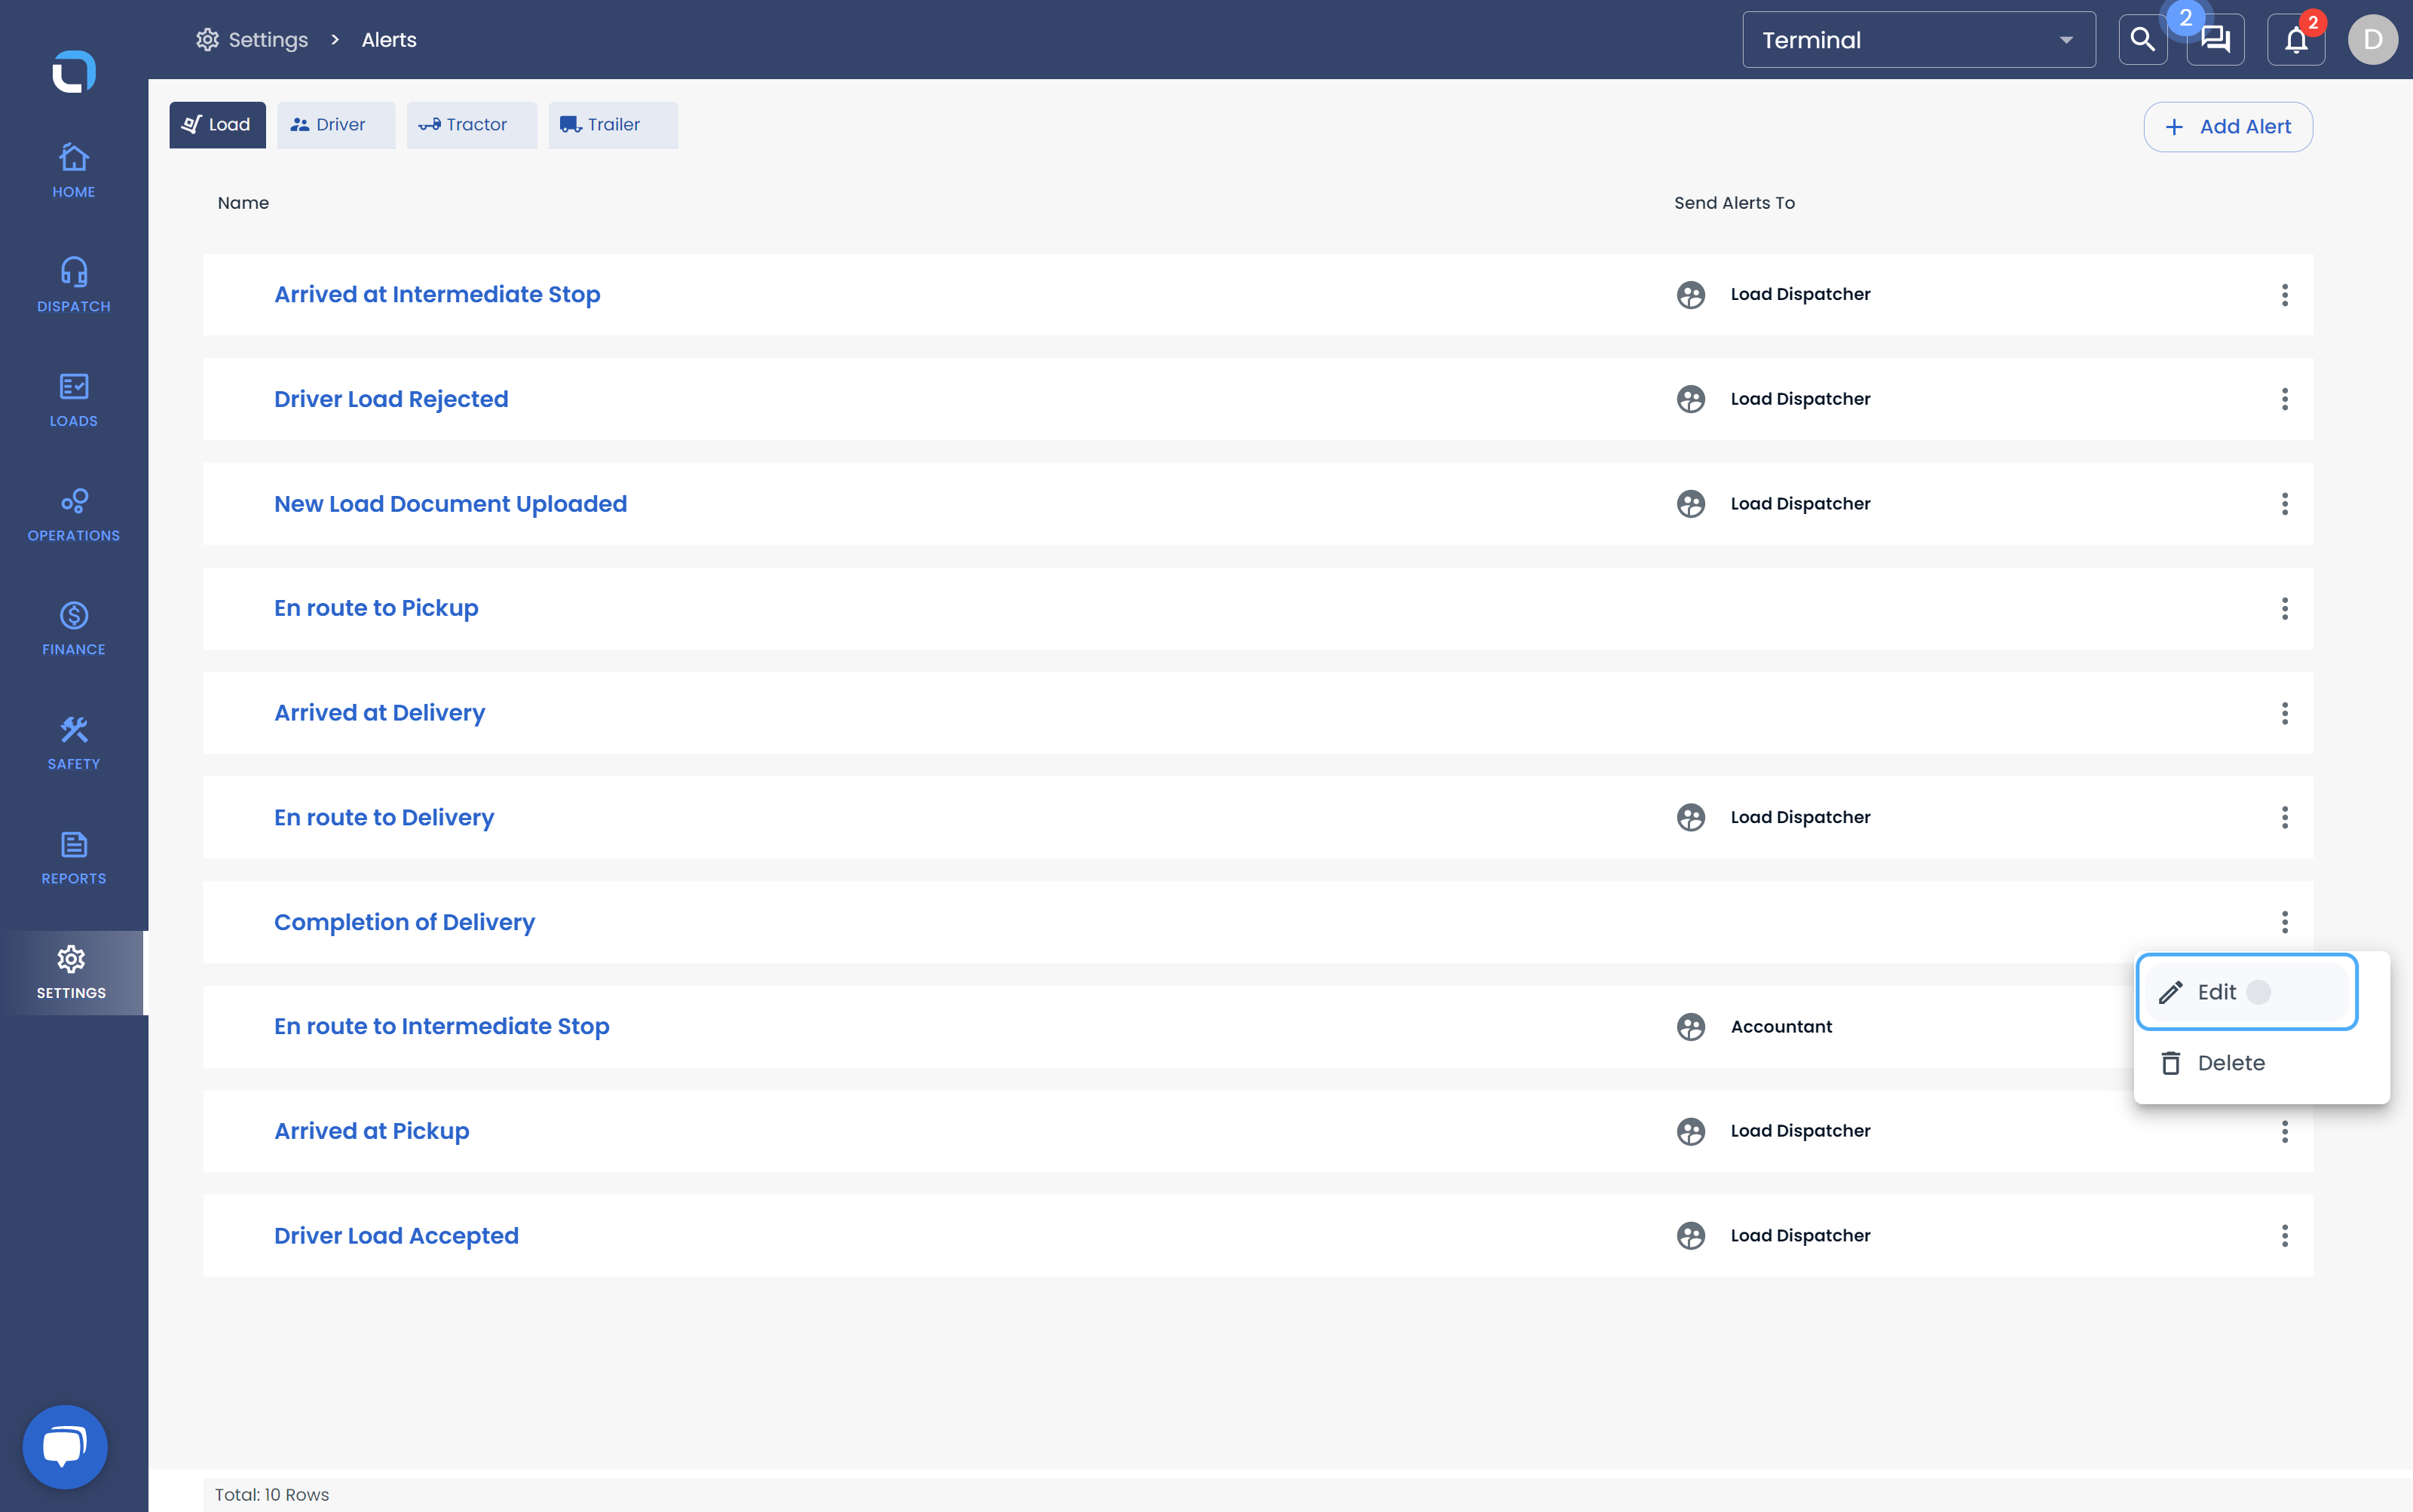Open the Driver Load Accepted alert

tap(396, 1235)
